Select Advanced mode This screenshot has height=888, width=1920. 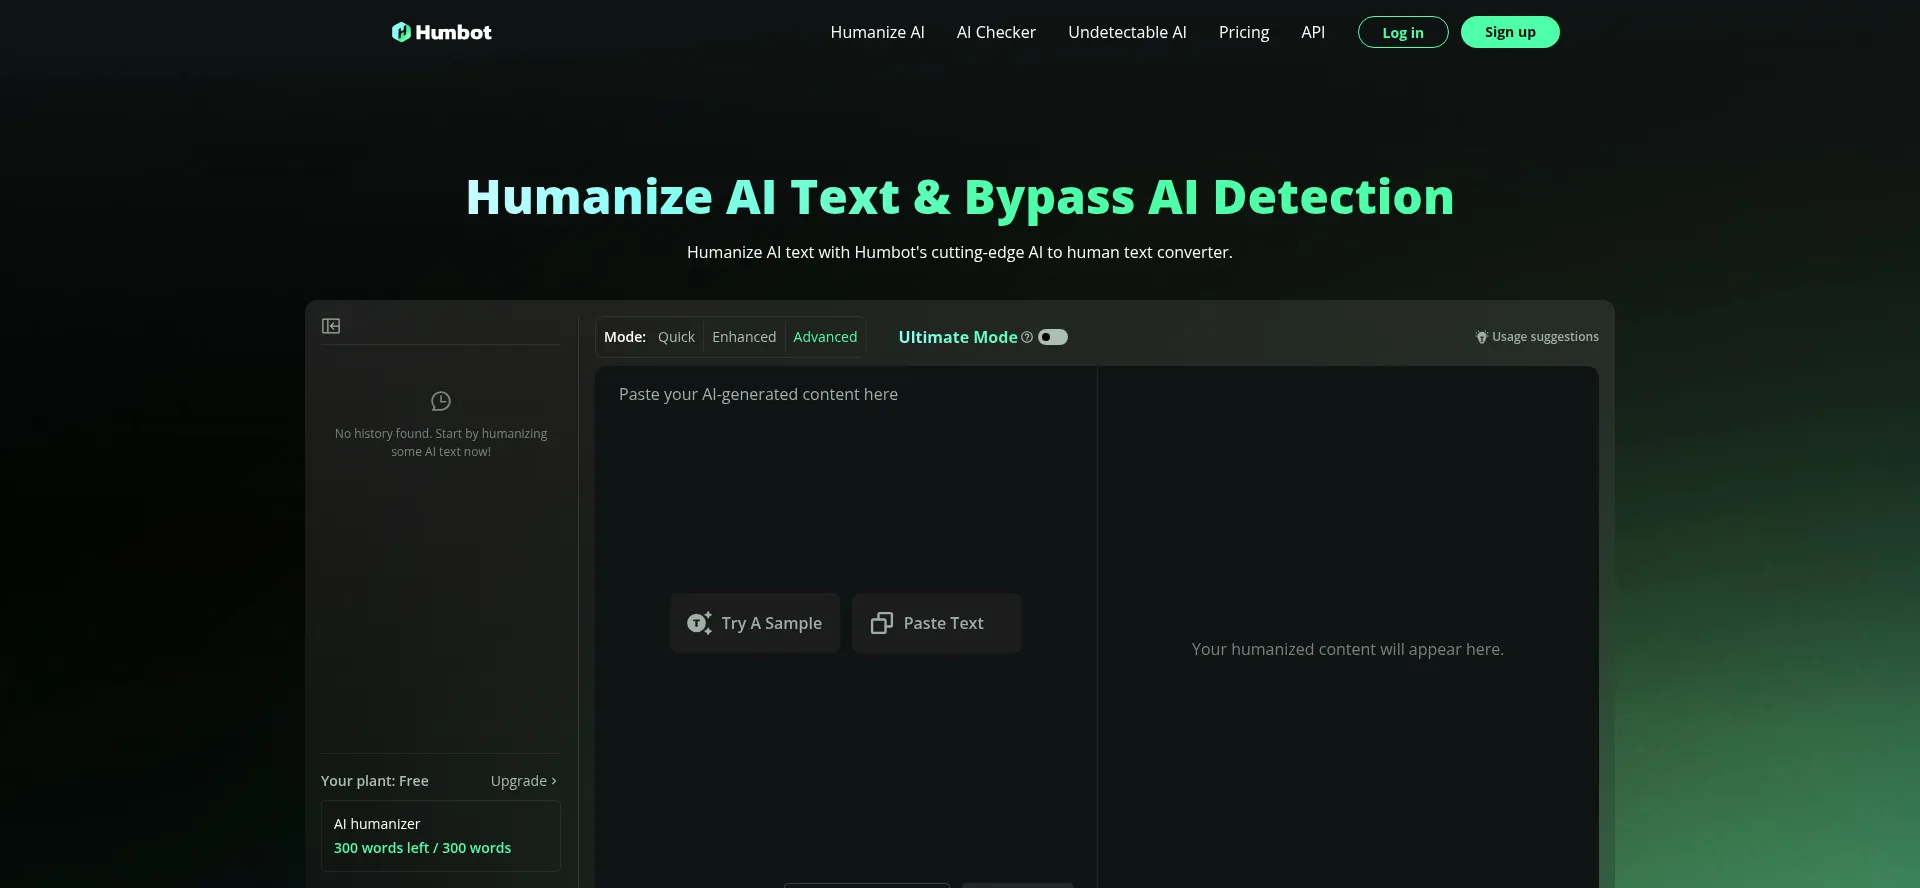(825, 337)
